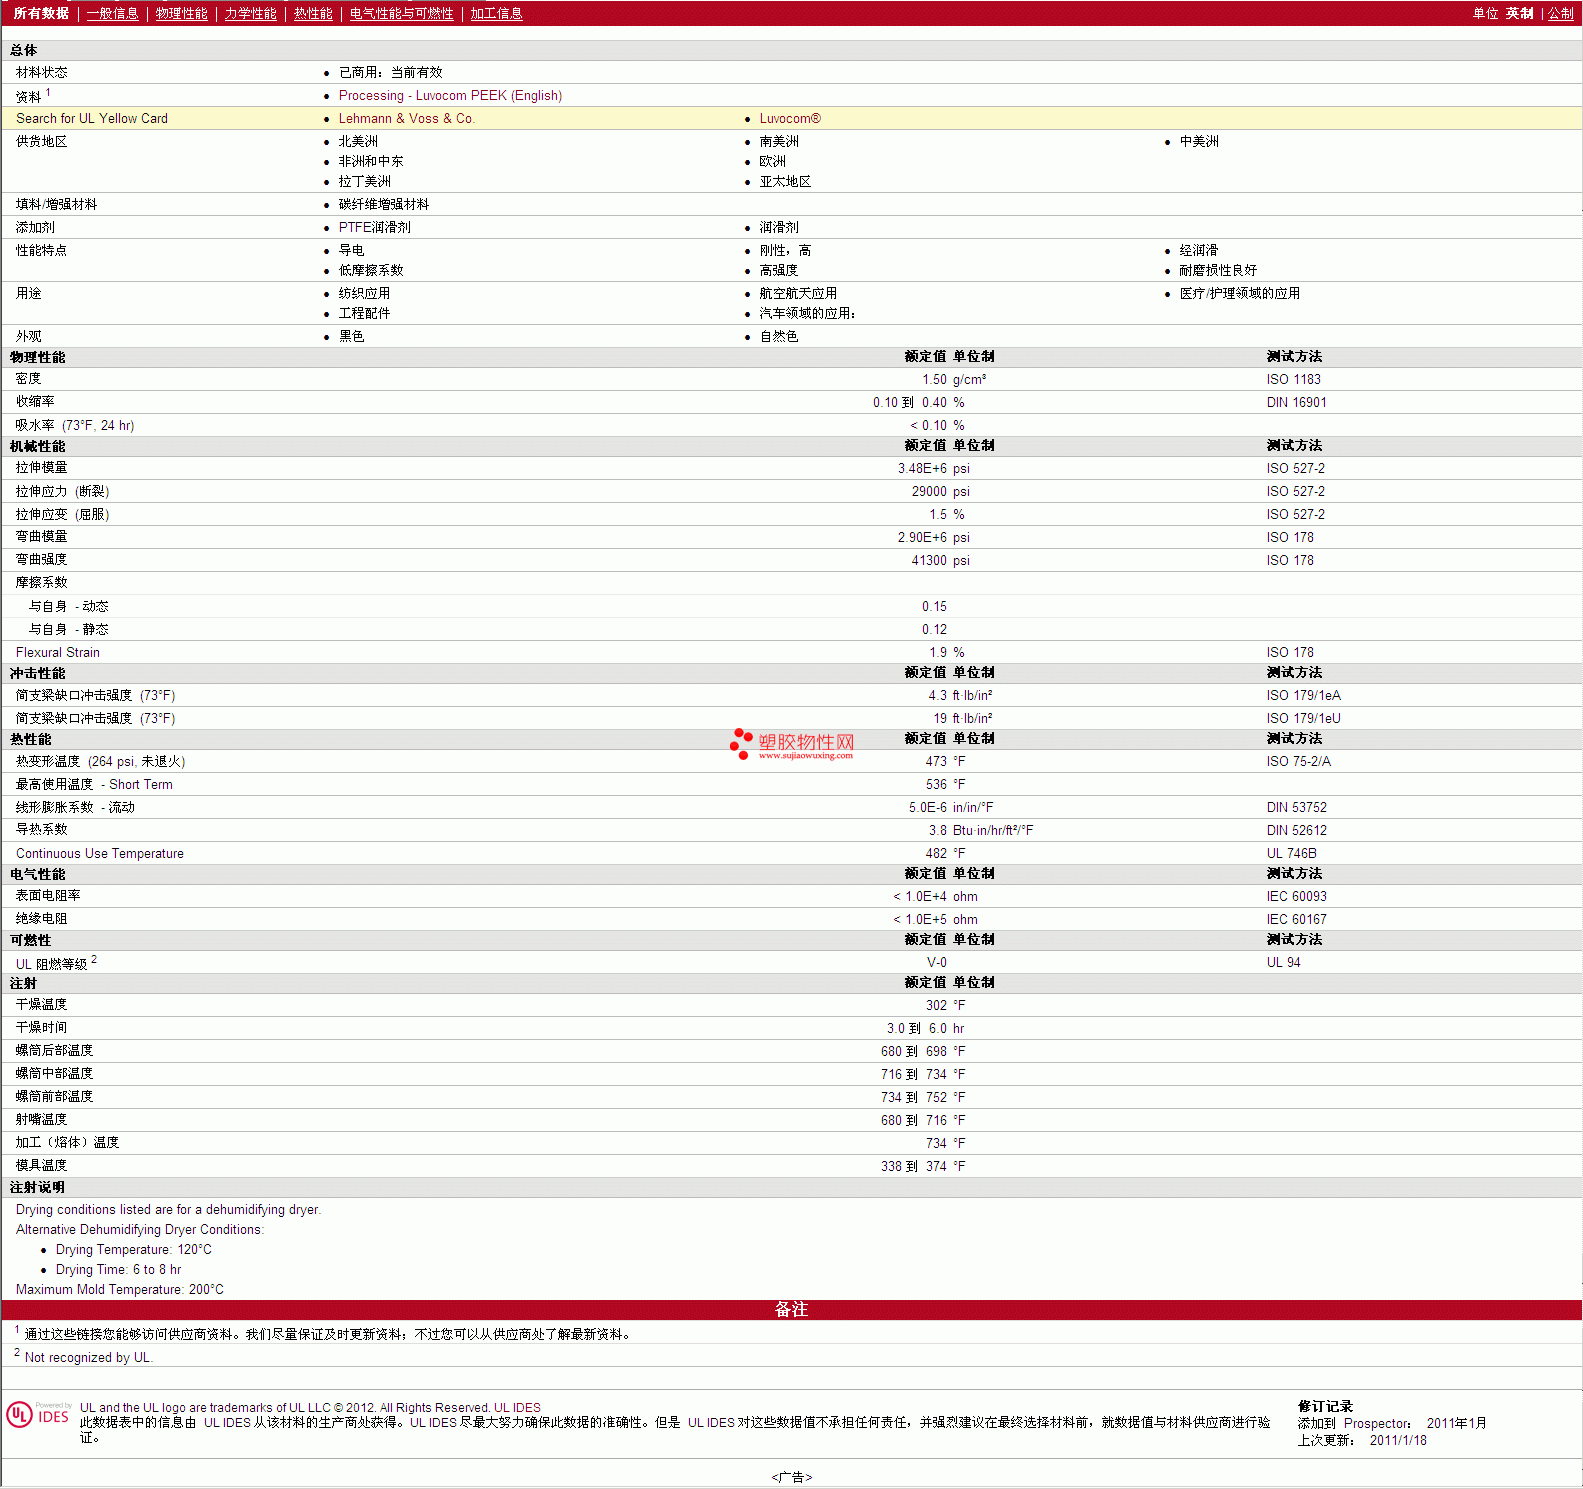Click the Flexural Strain row label
Viewport: 1583px width, 1489px height.
point(57,653)
